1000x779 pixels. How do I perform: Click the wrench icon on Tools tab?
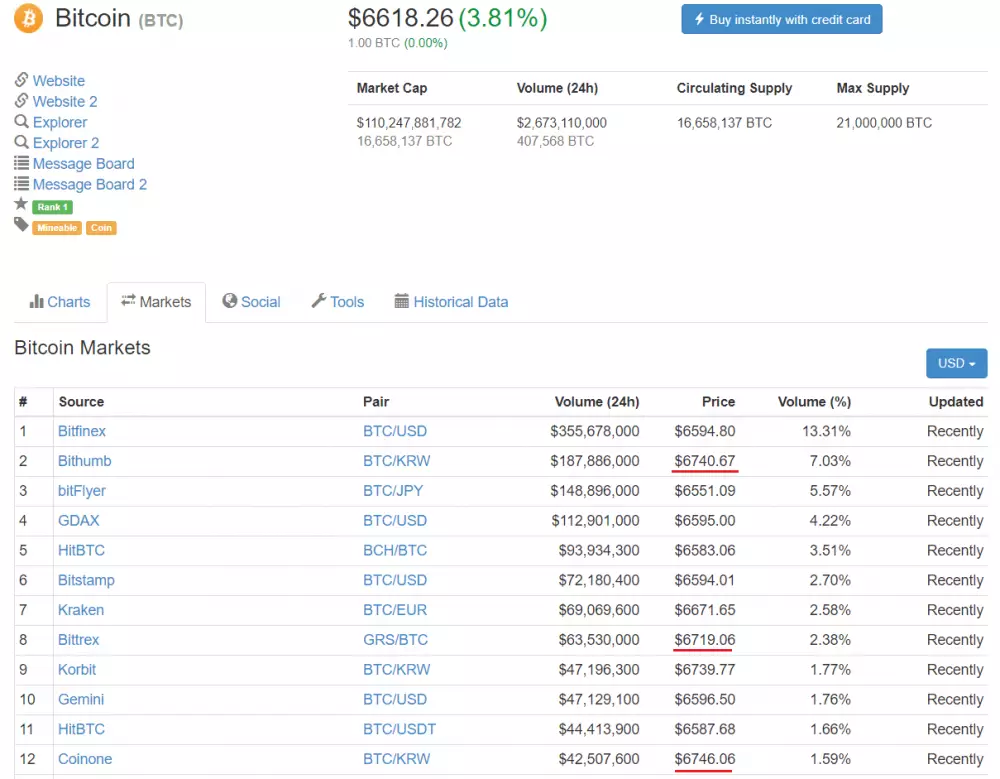pyautogui.click(x=319, y=301)
